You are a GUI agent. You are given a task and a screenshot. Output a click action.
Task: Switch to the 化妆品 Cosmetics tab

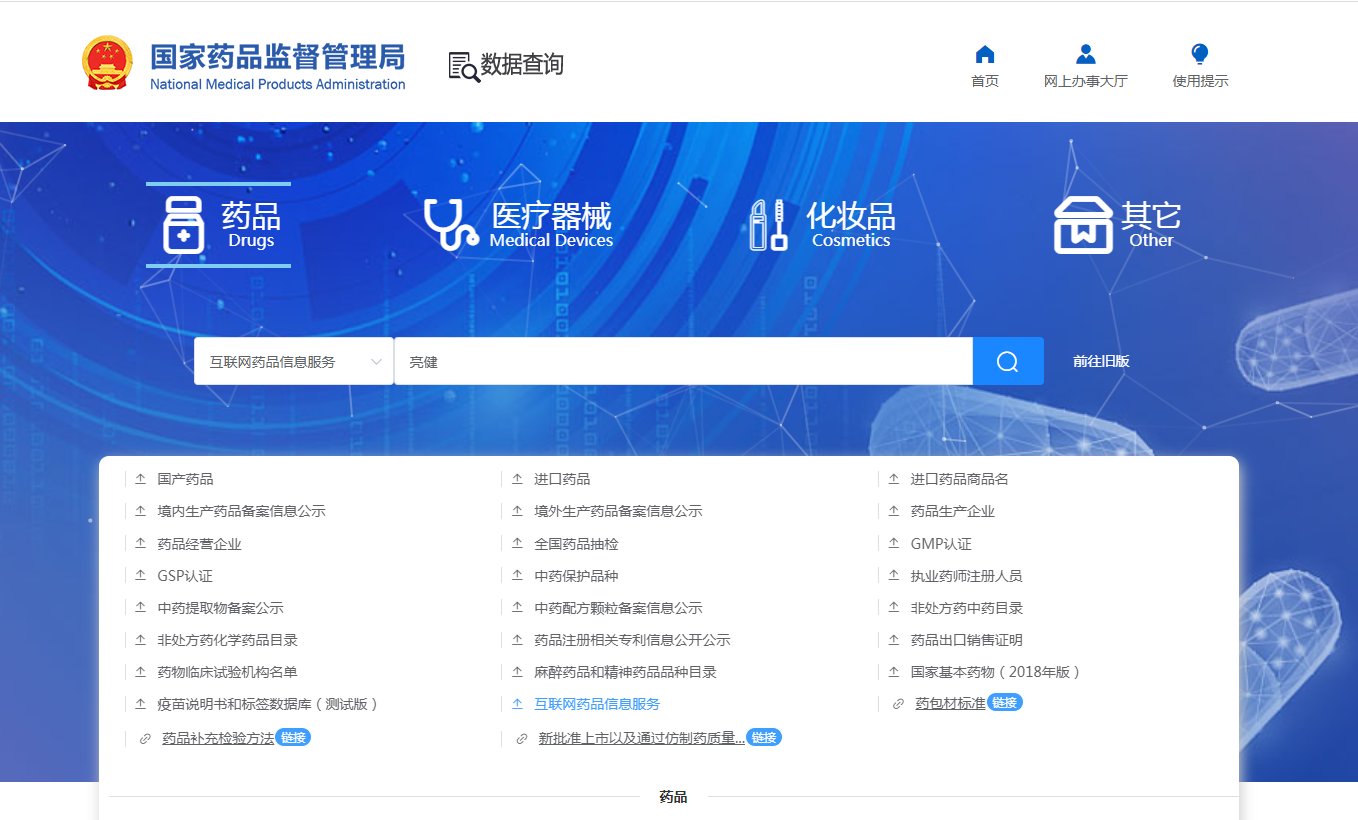pos(822,225)
